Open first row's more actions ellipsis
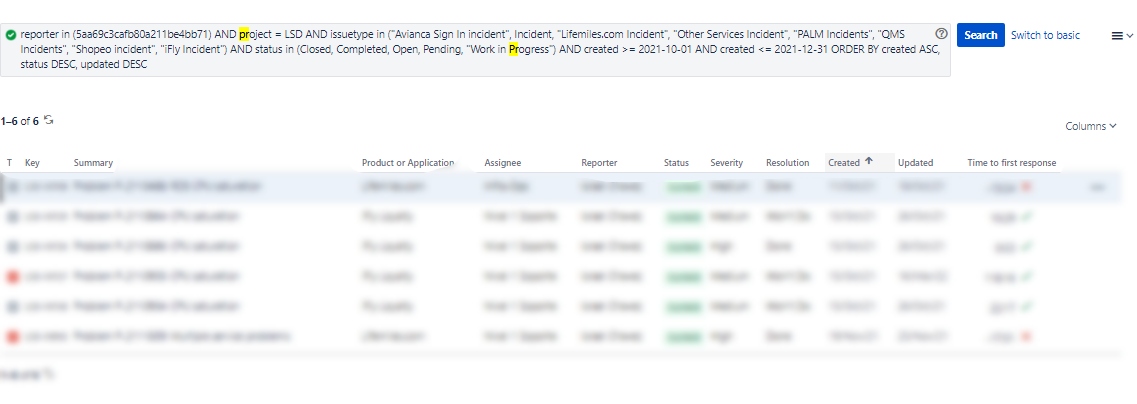This screenshot has width=1137, height=404. click(1098, 187)
